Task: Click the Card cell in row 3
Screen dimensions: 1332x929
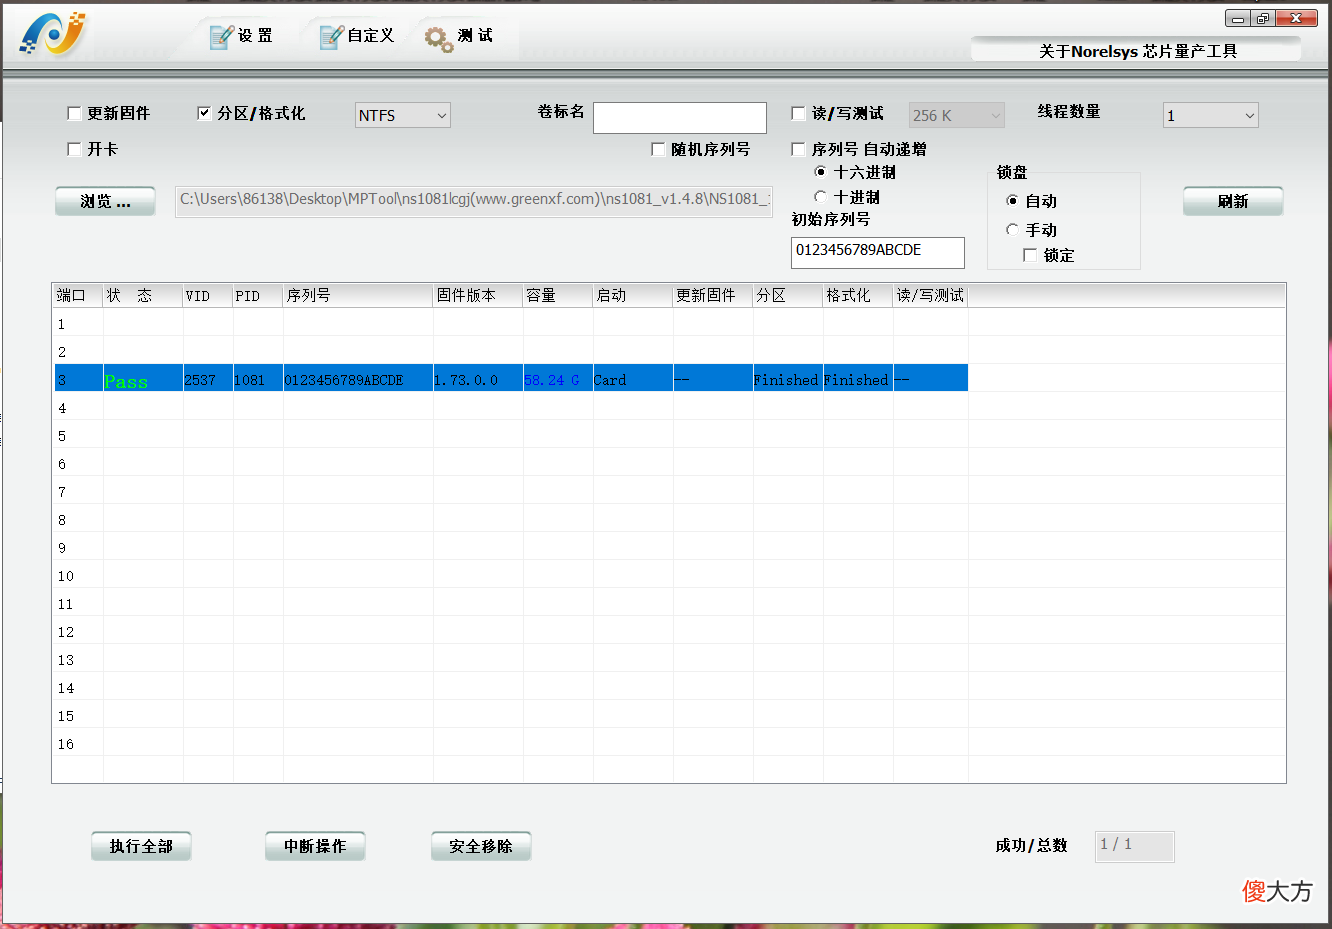Action: 633,380
